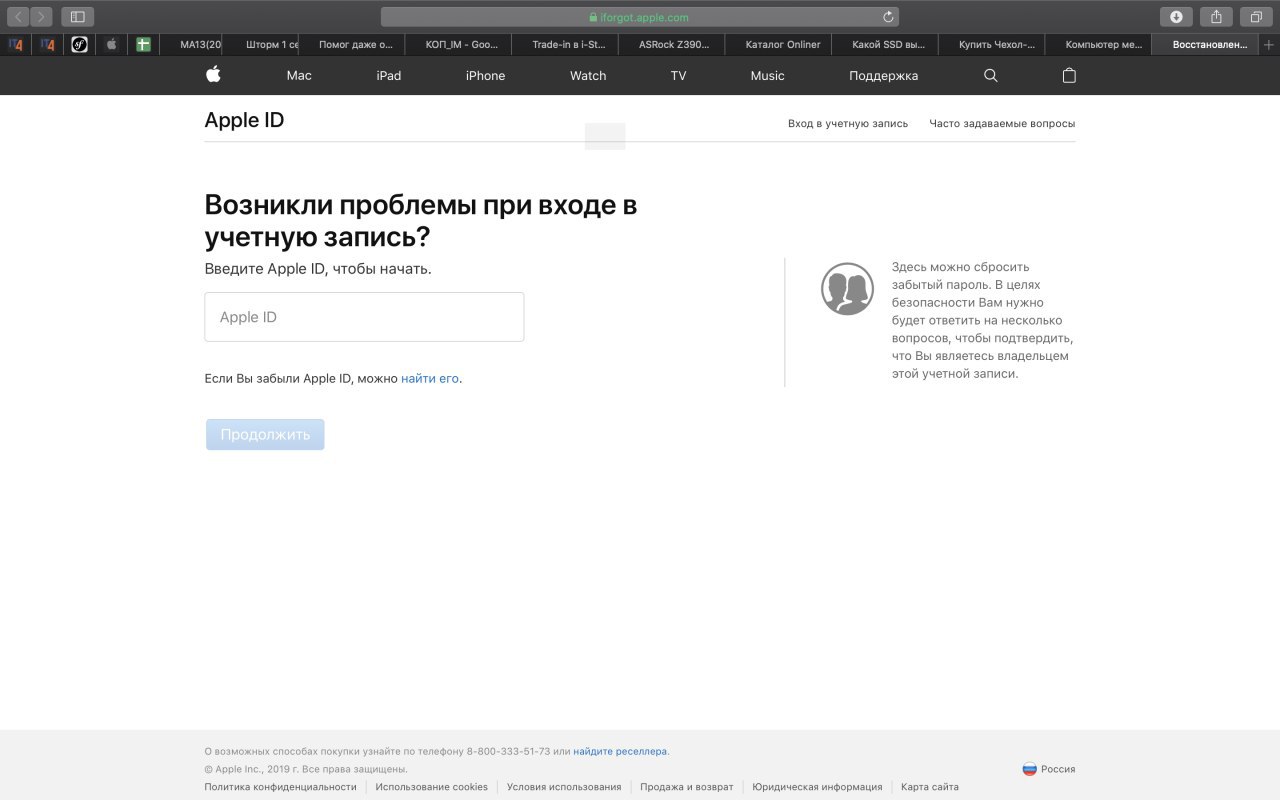The image size is (1280, 800).
Task: Open the Symfony pinned tab
Action: [80, 44]
